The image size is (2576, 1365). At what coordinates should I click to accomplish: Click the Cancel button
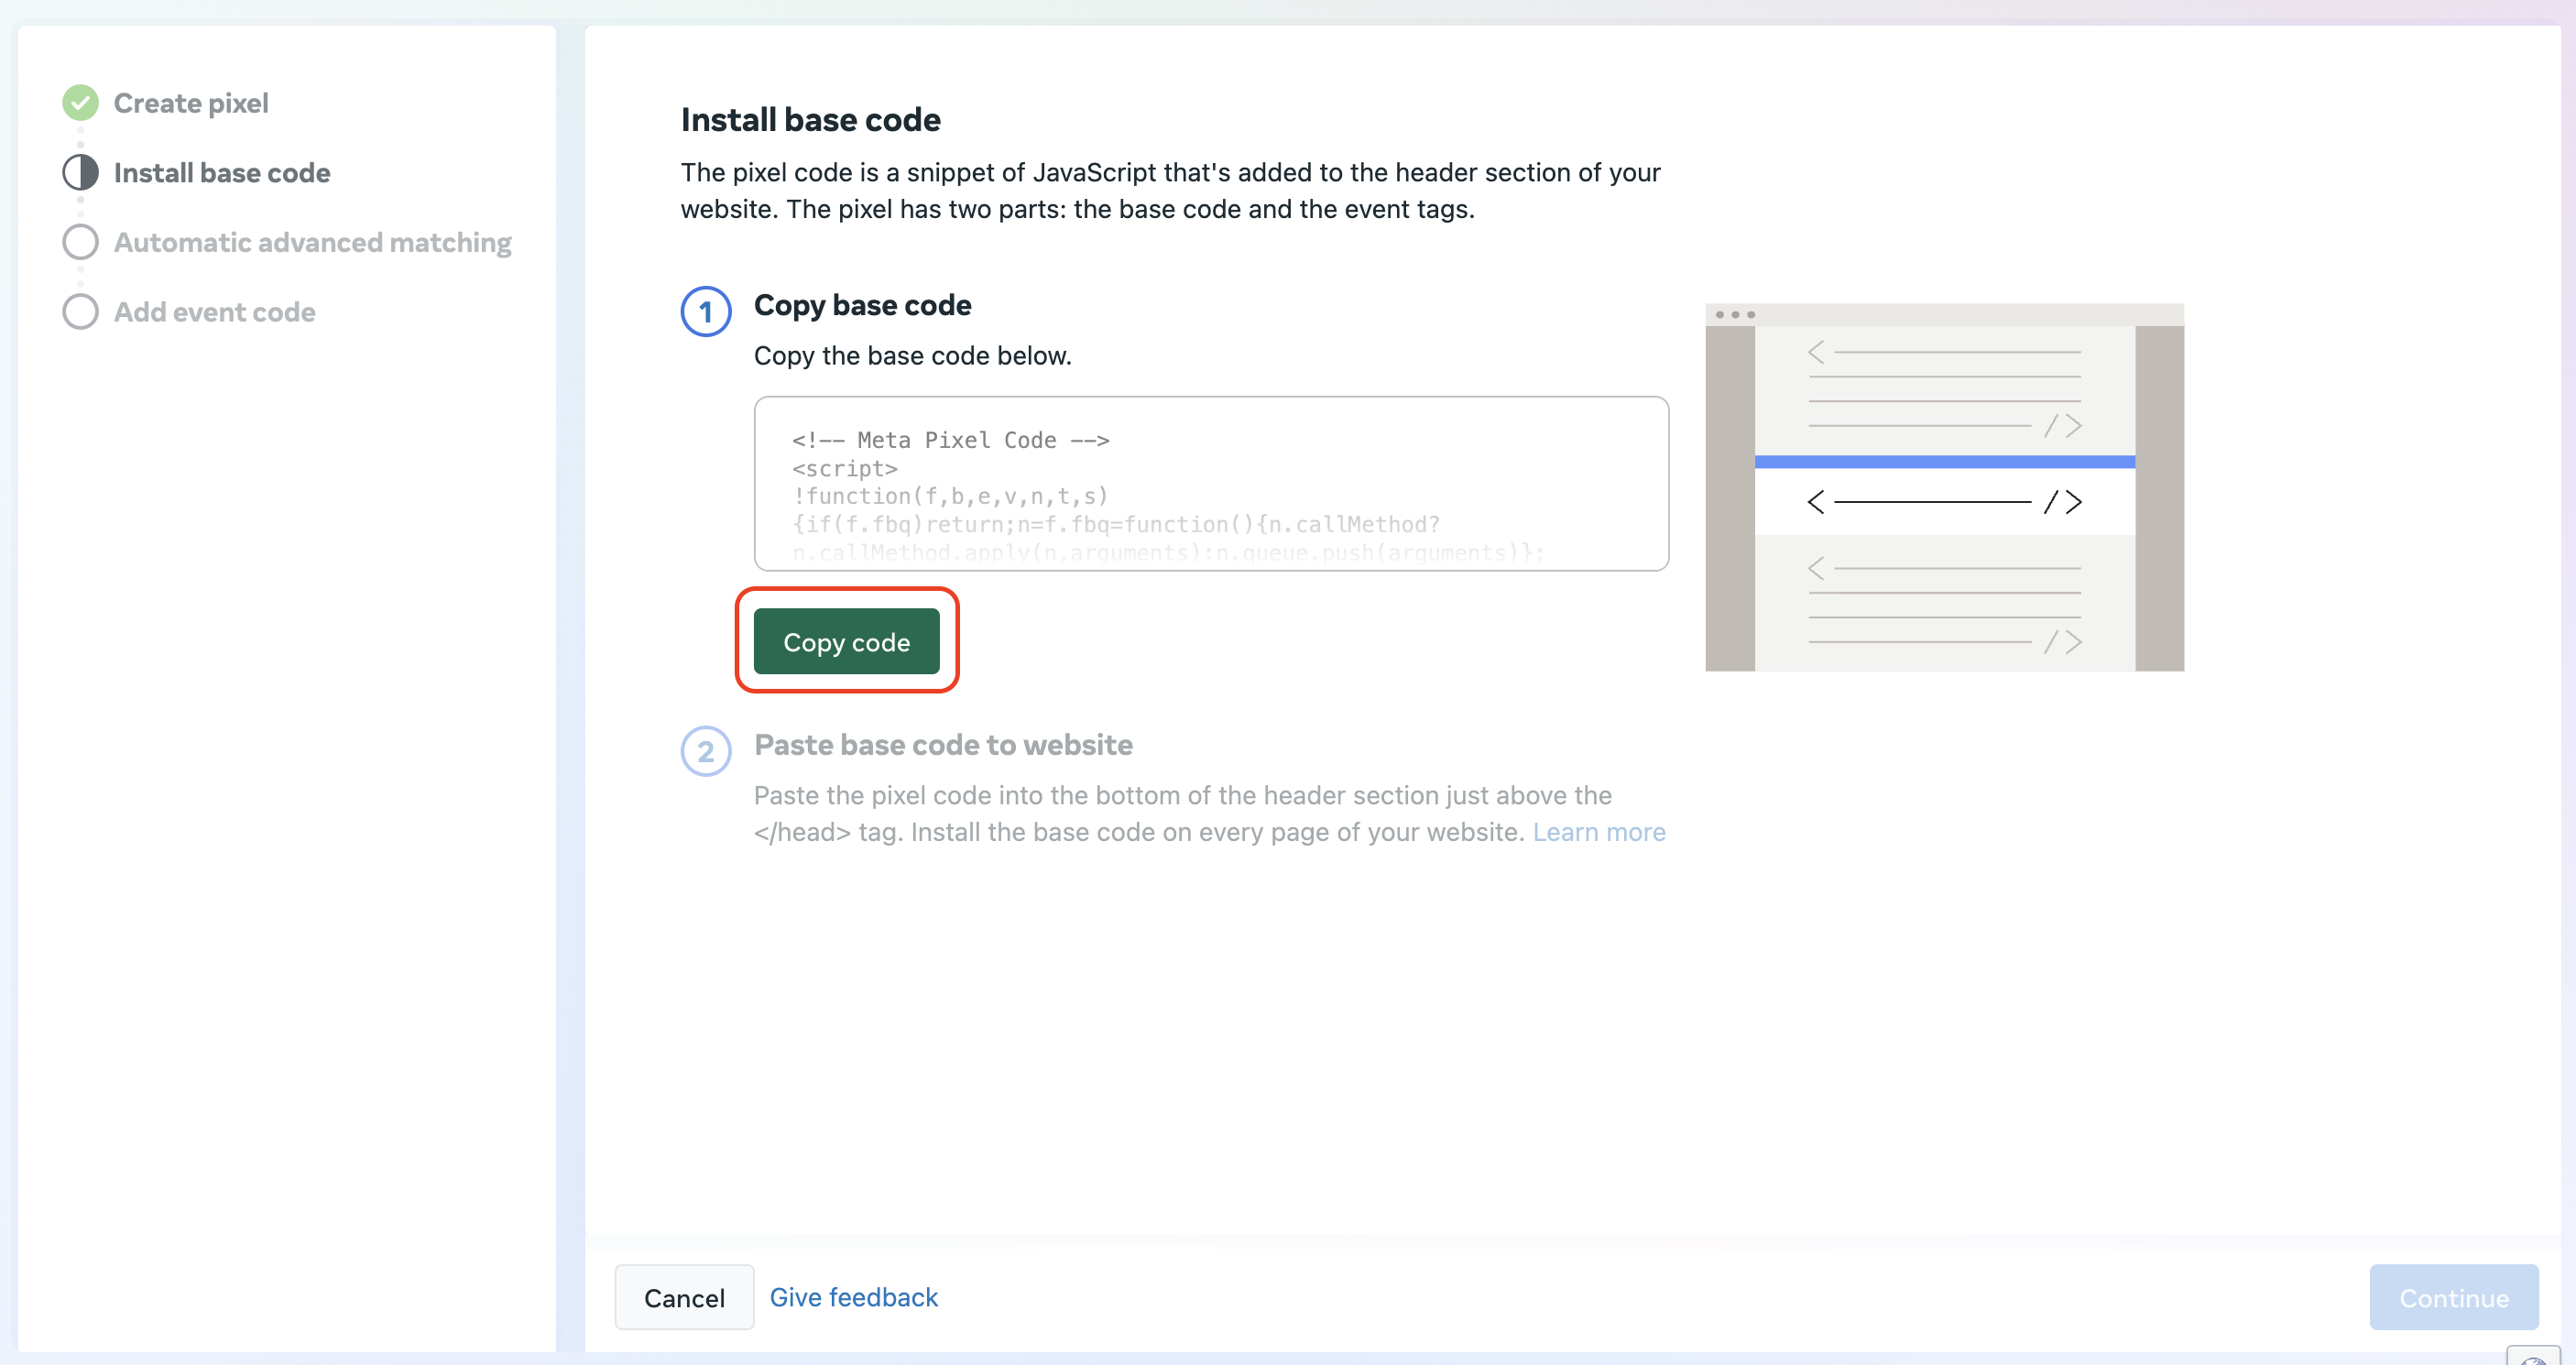[x=684, y=1297]
